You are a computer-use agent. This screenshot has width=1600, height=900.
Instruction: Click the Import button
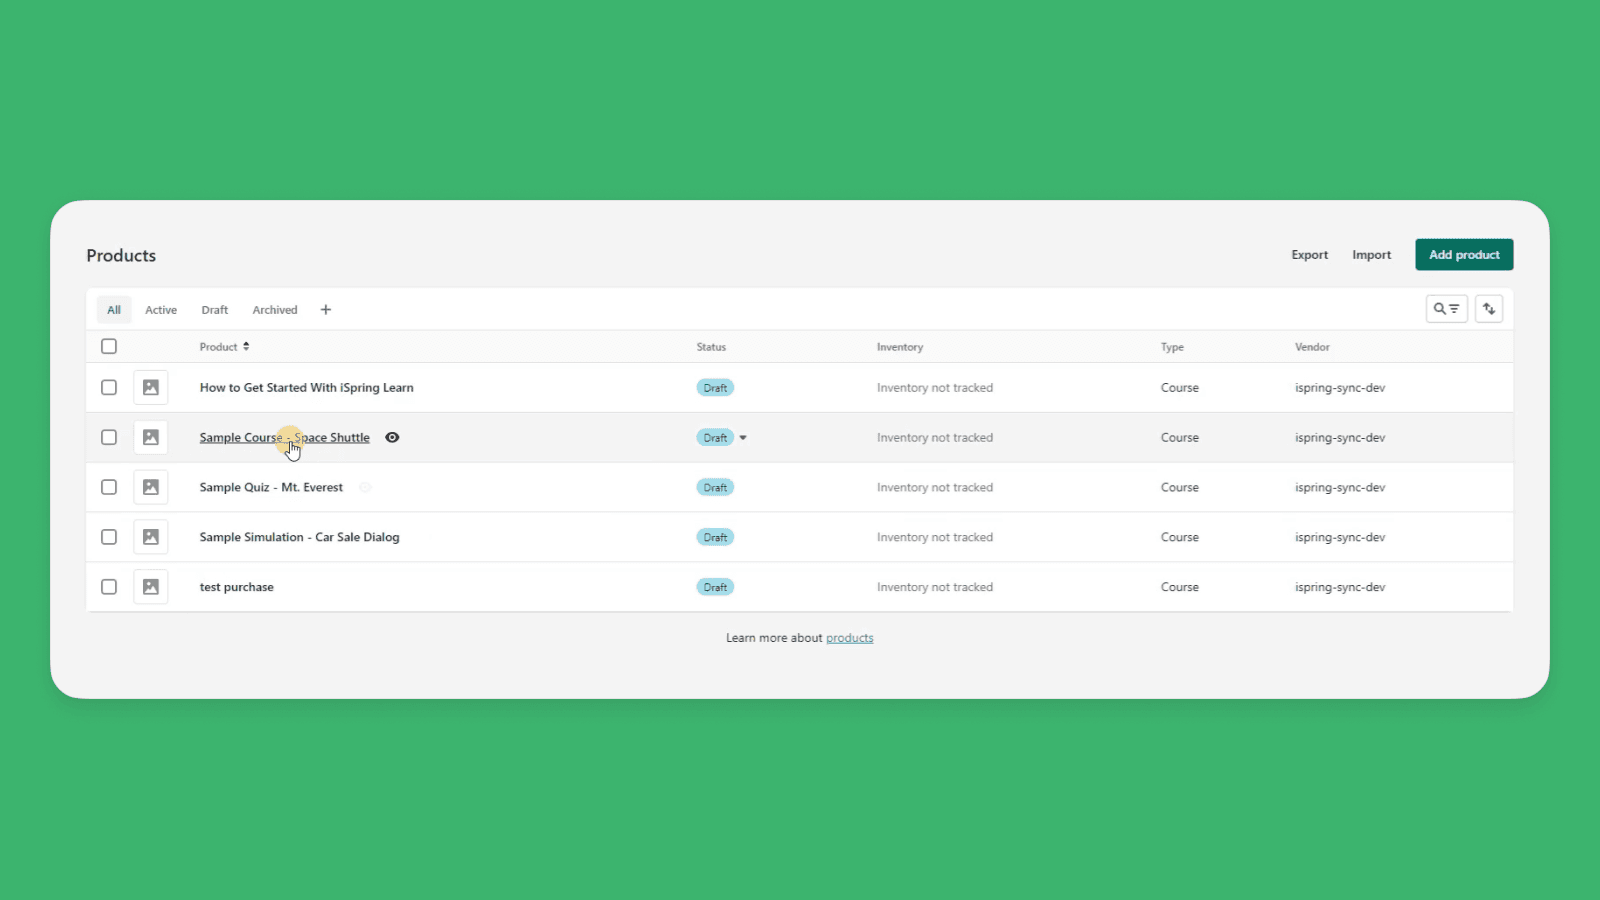coord(1371,254)
